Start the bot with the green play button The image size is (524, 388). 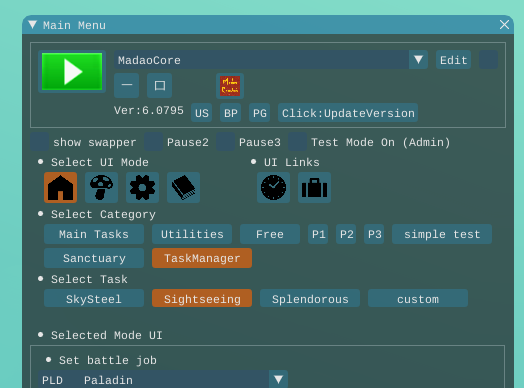pos(72,72)
